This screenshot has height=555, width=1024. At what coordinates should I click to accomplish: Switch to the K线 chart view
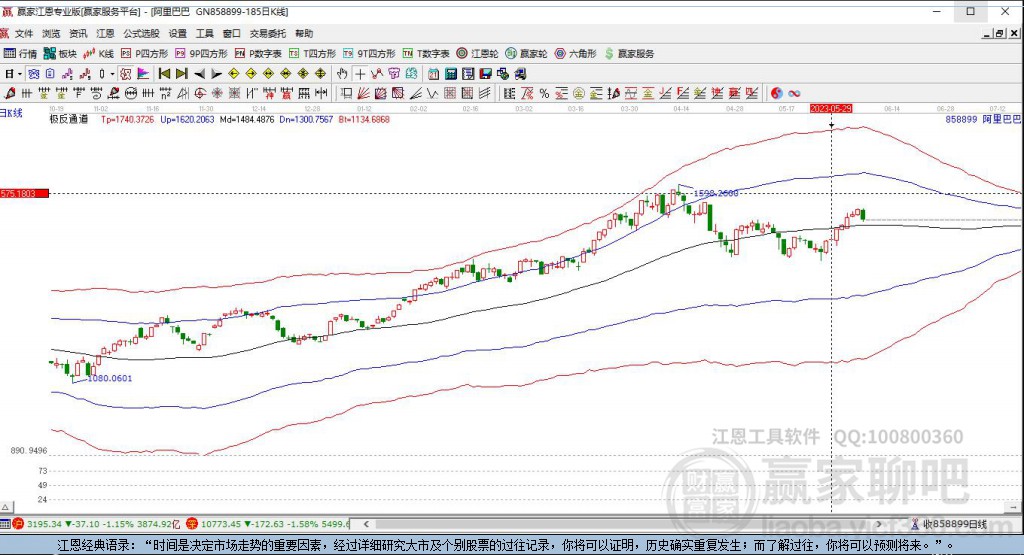pyautogui.click(x=99, y=54)
